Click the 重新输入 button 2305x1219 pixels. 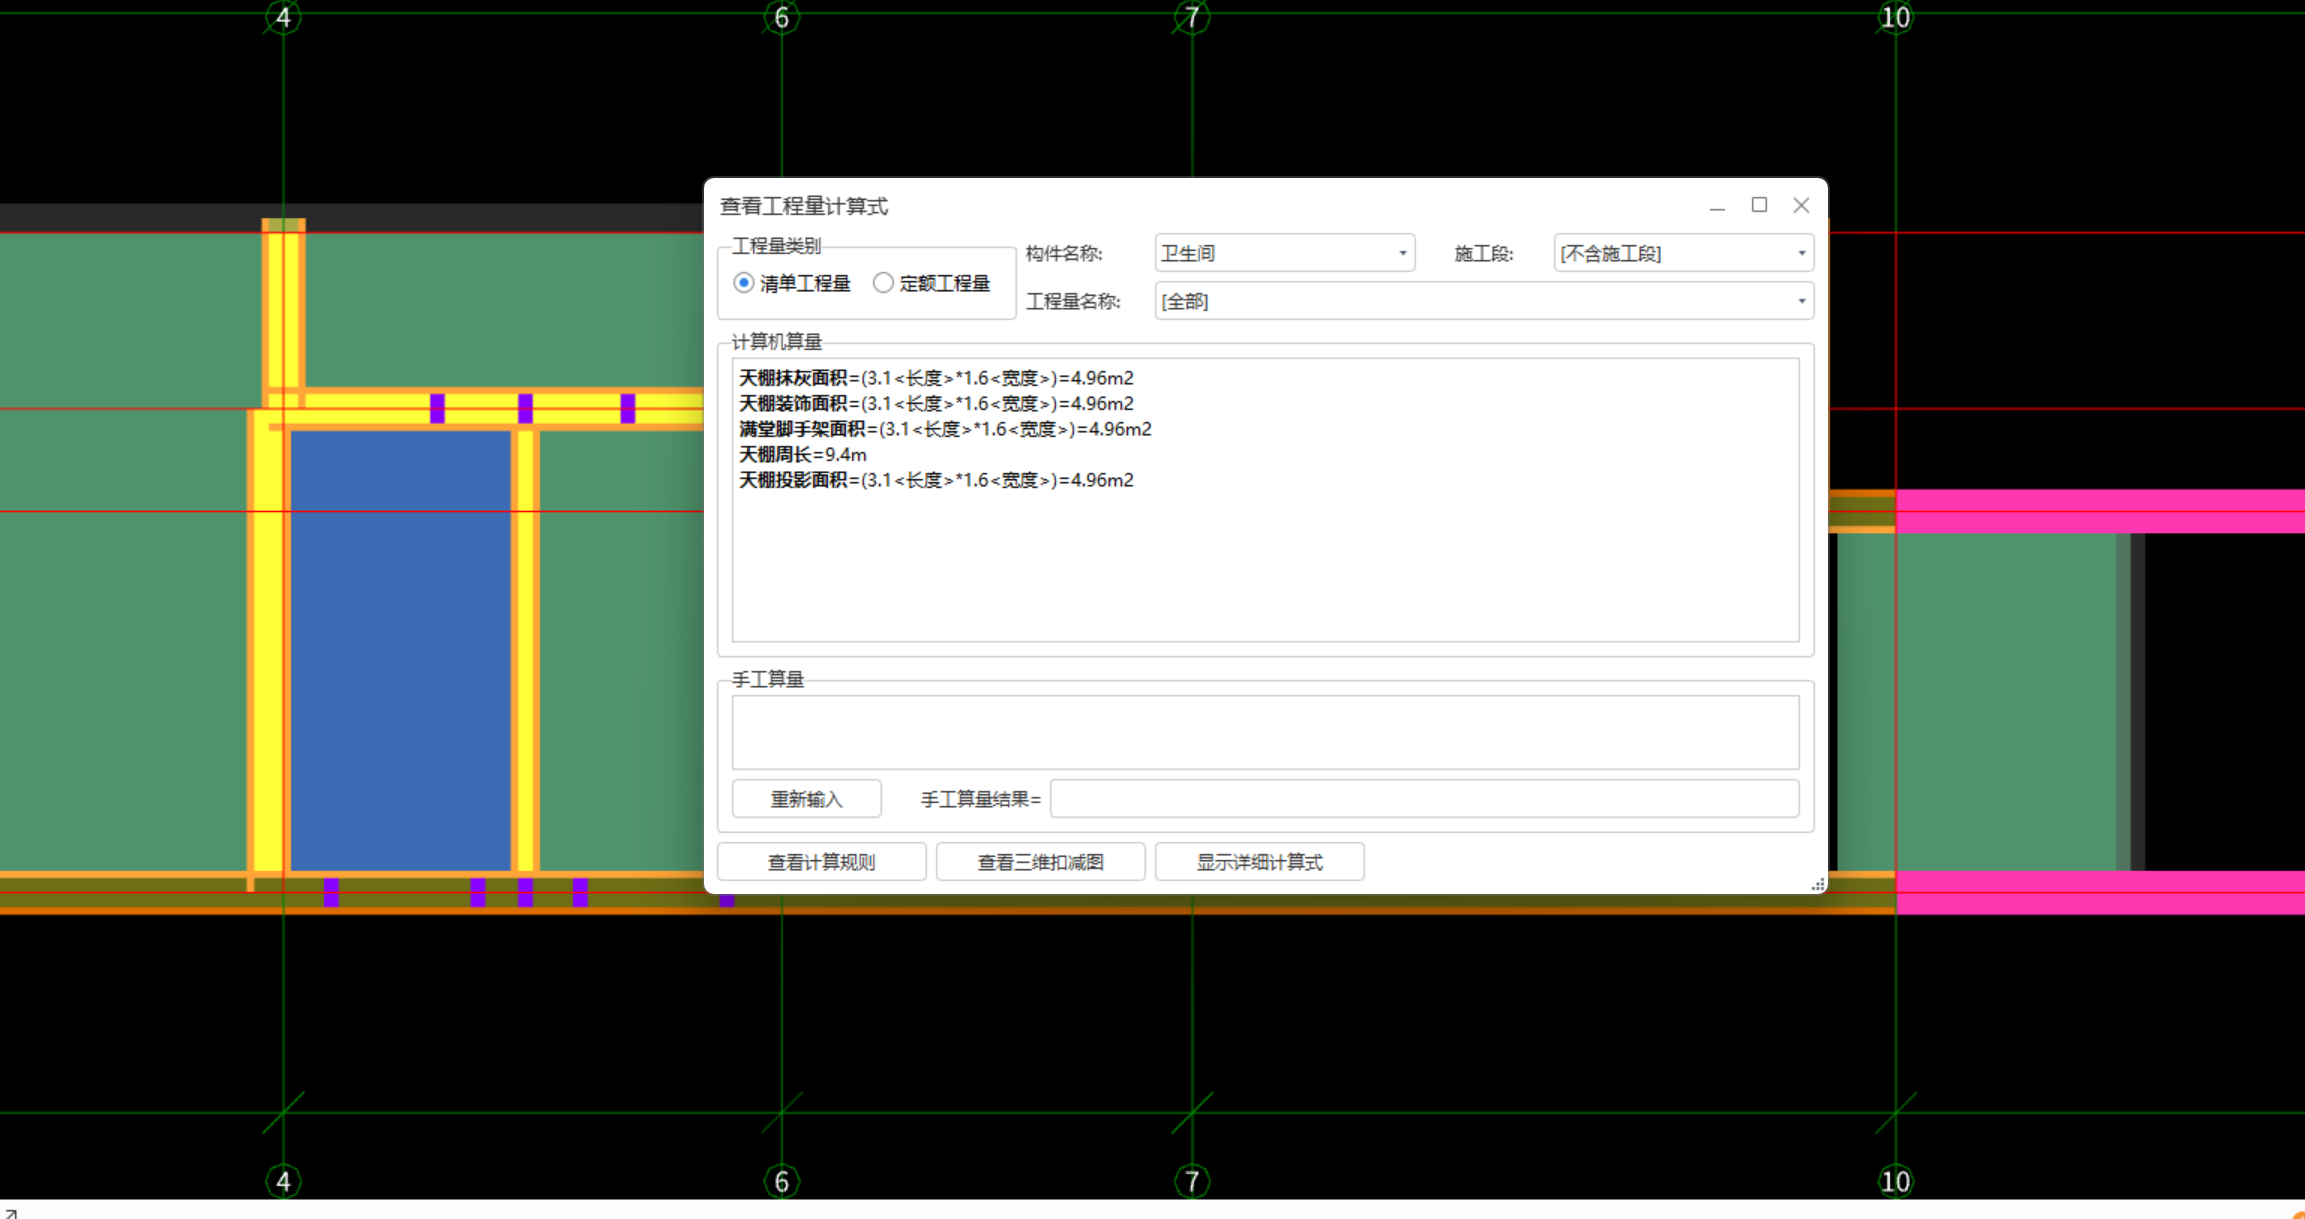pos(807,799)
